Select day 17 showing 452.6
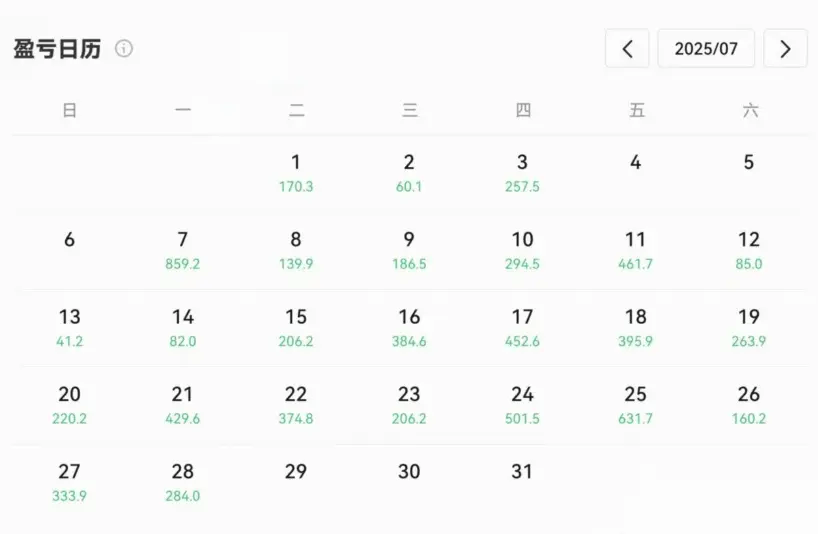Viewport: 818px width, 534px height. pos(522,327)
